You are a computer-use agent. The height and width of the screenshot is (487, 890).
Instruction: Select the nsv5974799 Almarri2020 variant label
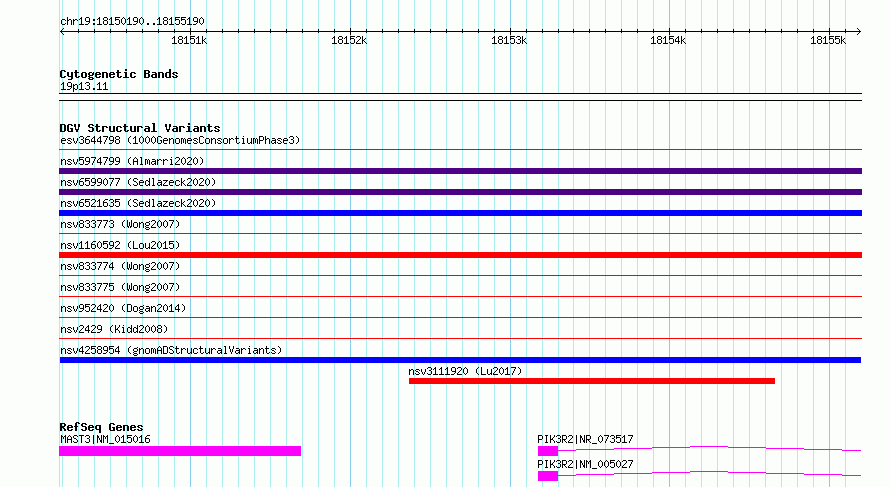pos(132,161)
